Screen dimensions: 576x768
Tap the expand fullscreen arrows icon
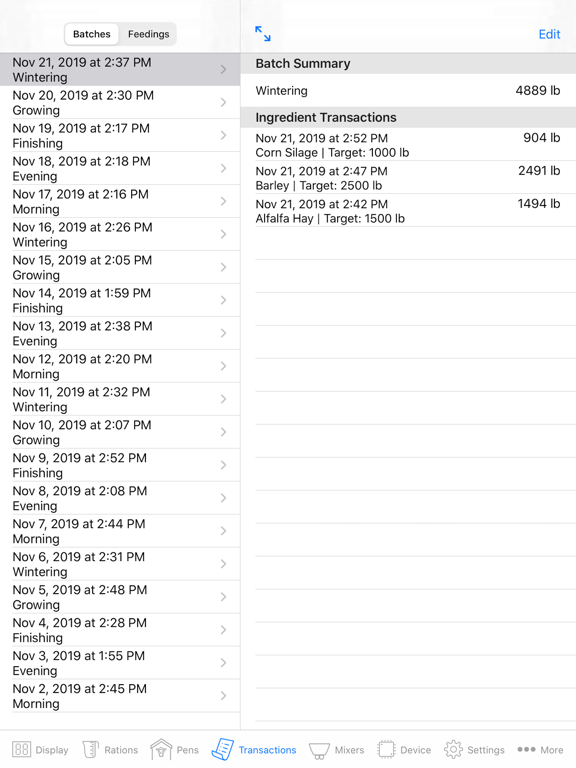(263, 34)
